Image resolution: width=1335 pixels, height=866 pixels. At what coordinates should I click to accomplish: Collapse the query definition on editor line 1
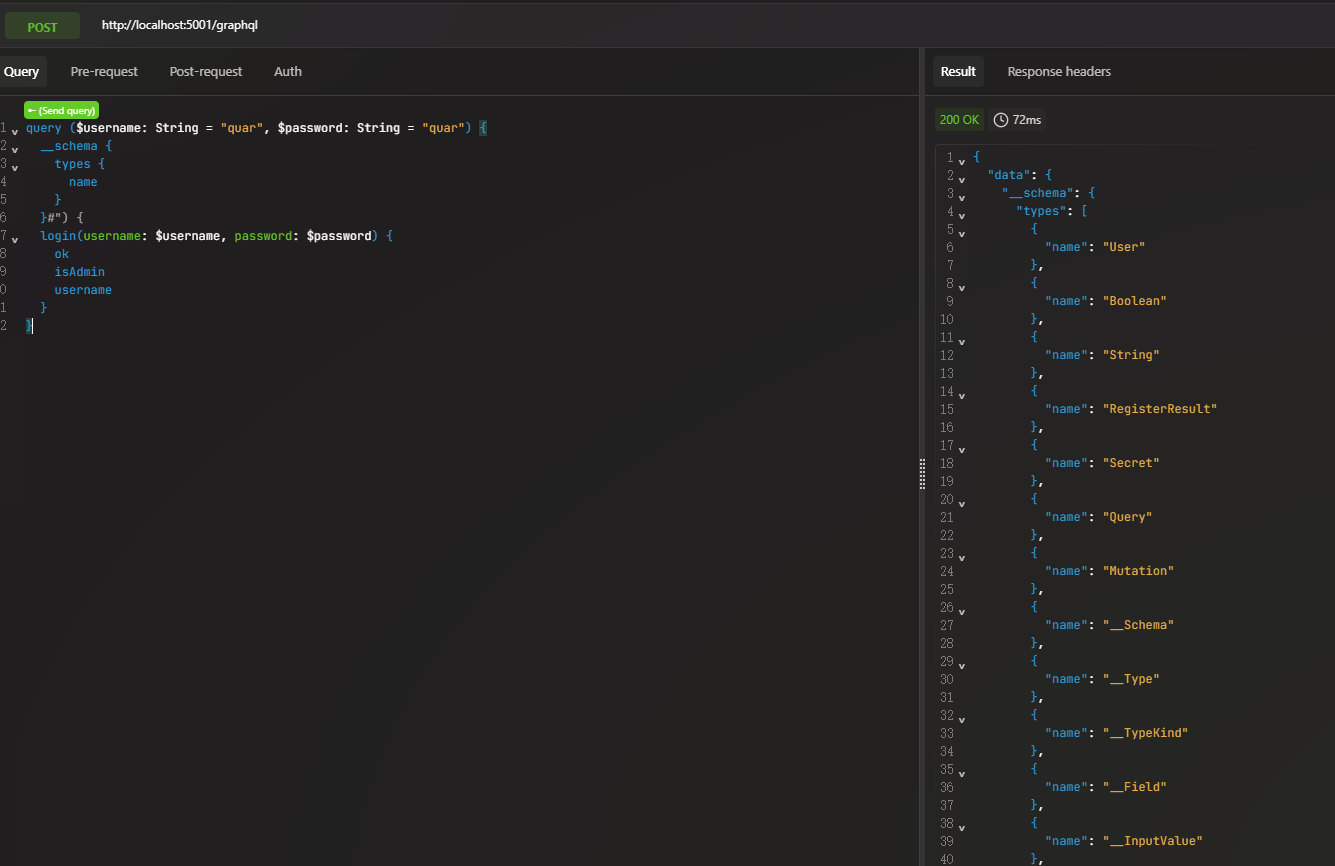pyautogui.click(x=15, y=131)
